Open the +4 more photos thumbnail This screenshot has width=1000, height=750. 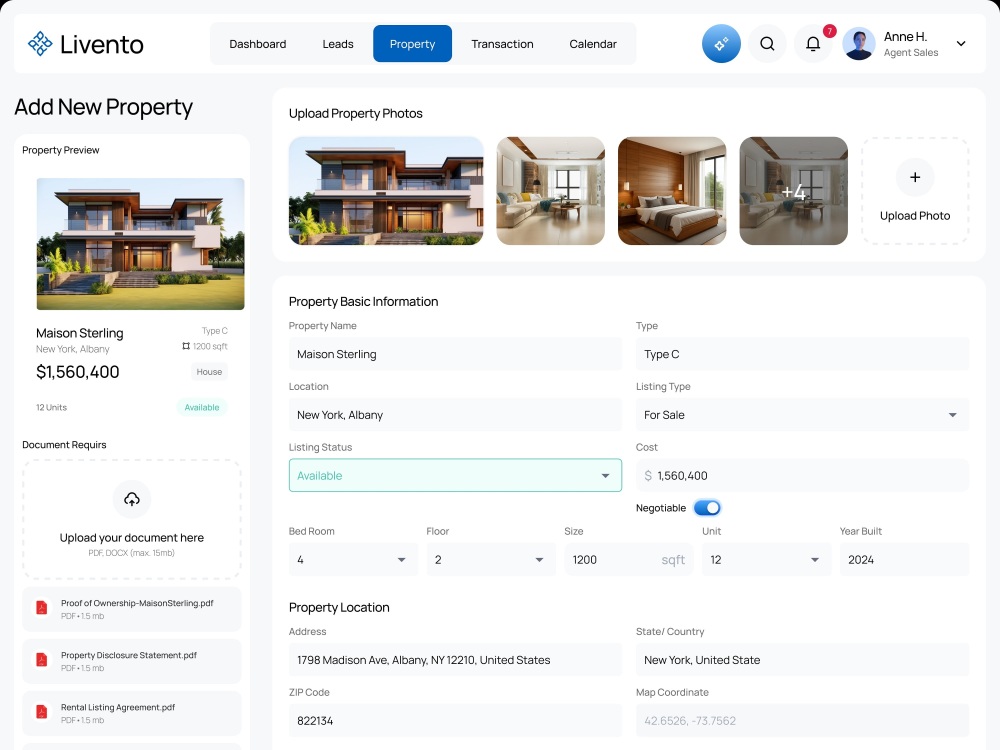tap(793, 191)
